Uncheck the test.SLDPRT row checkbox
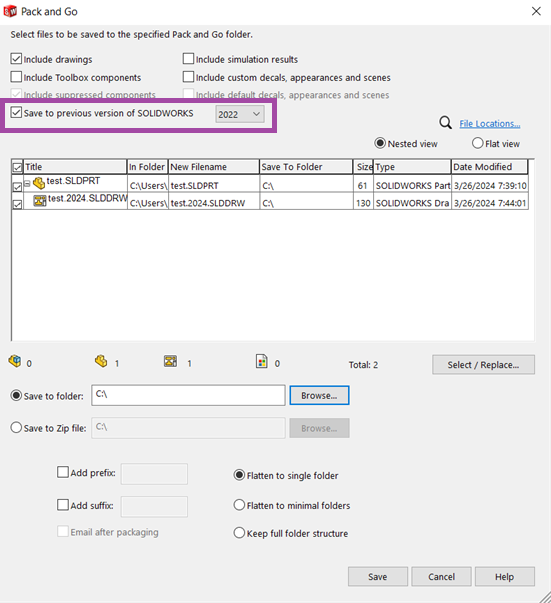Viewport: 551px width, 603px height. tap(17, 187)
